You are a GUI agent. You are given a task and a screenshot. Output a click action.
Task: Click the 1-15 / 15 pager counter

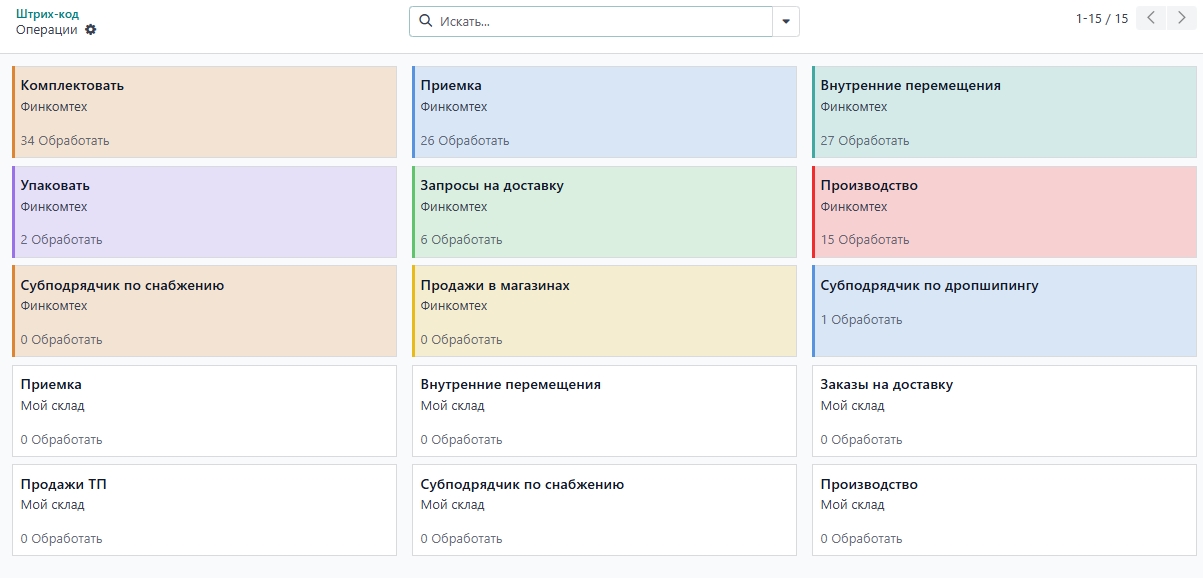[1101, 18]
